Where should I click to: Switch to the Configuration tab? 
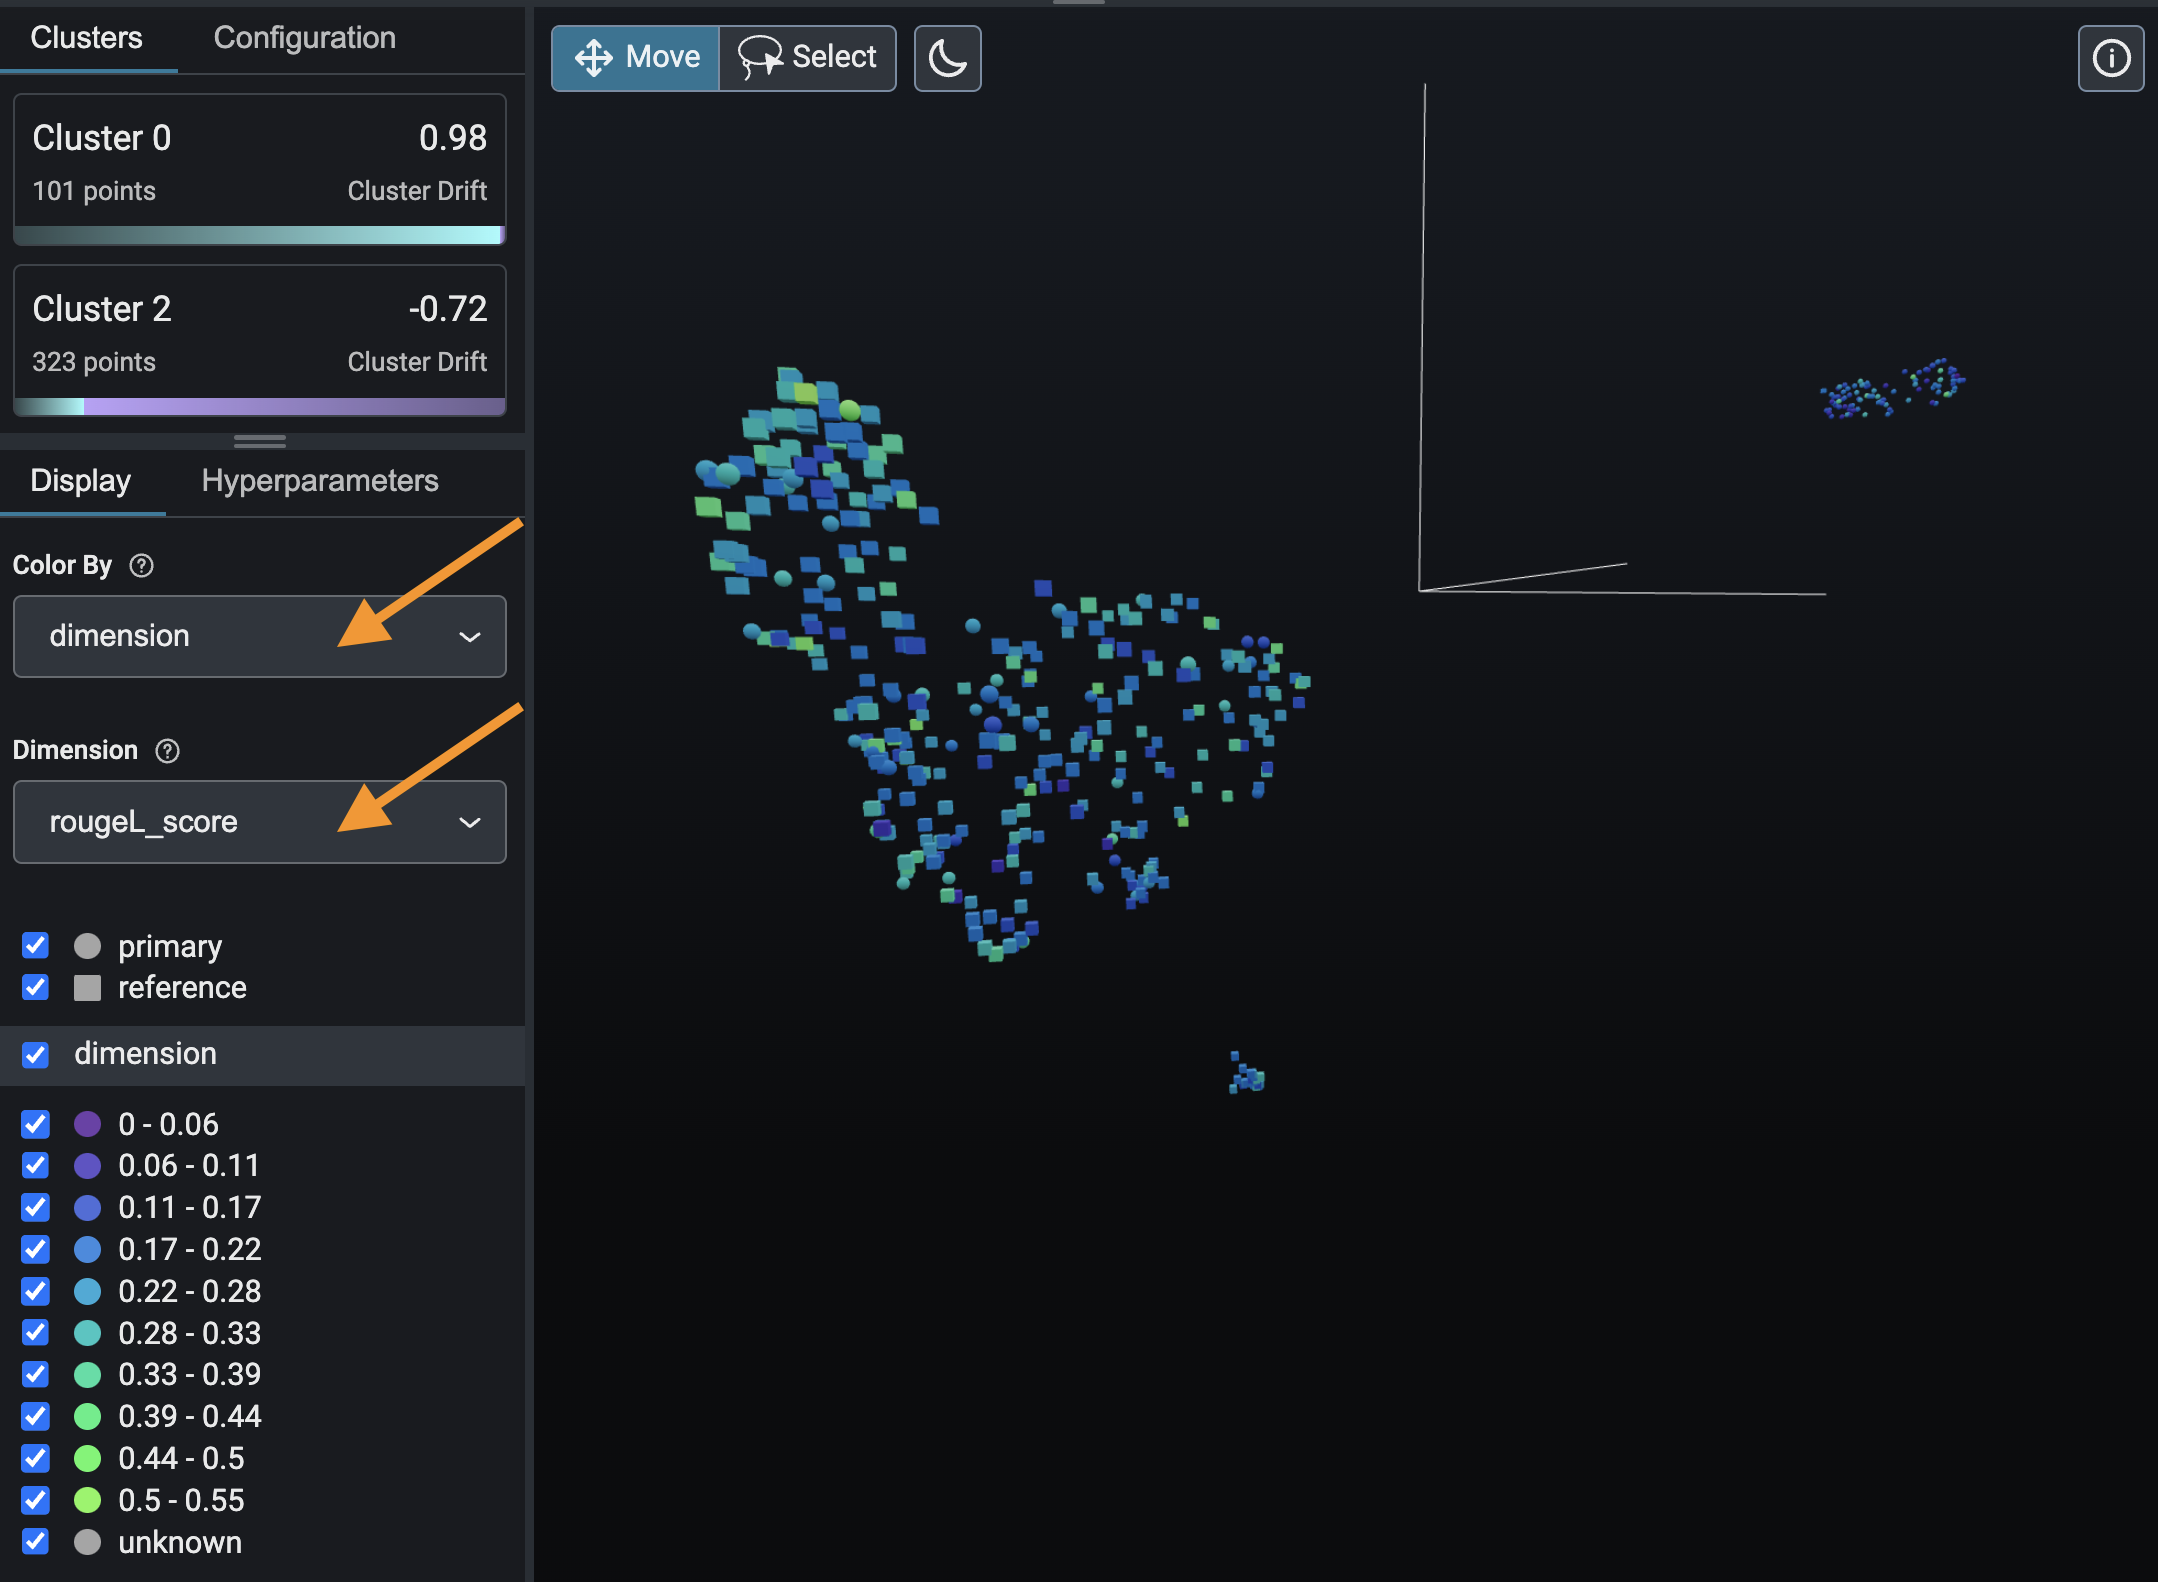click(304, 38)
